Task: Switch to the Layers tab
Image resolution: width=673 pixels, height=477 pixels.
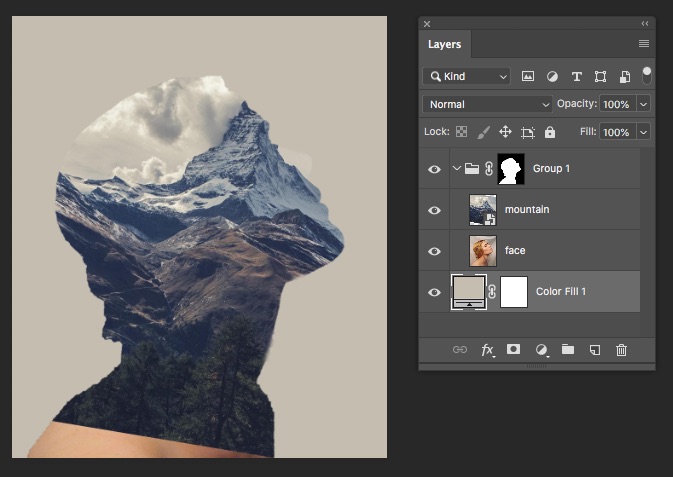Action: point(444,45)
